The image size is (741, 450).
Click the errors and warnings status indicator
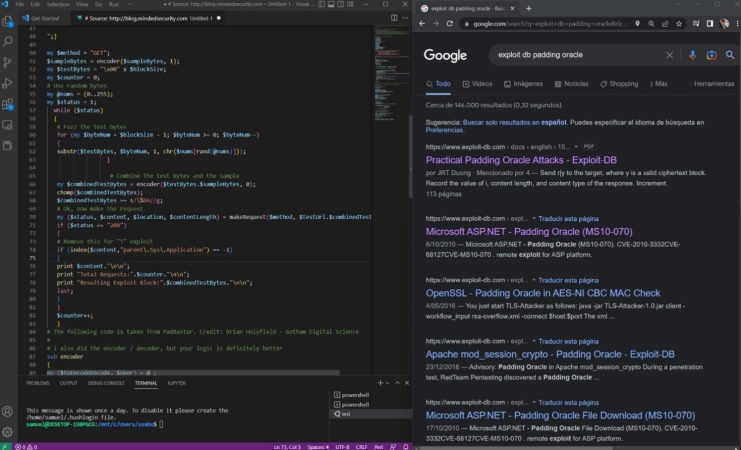click(26, 446)
